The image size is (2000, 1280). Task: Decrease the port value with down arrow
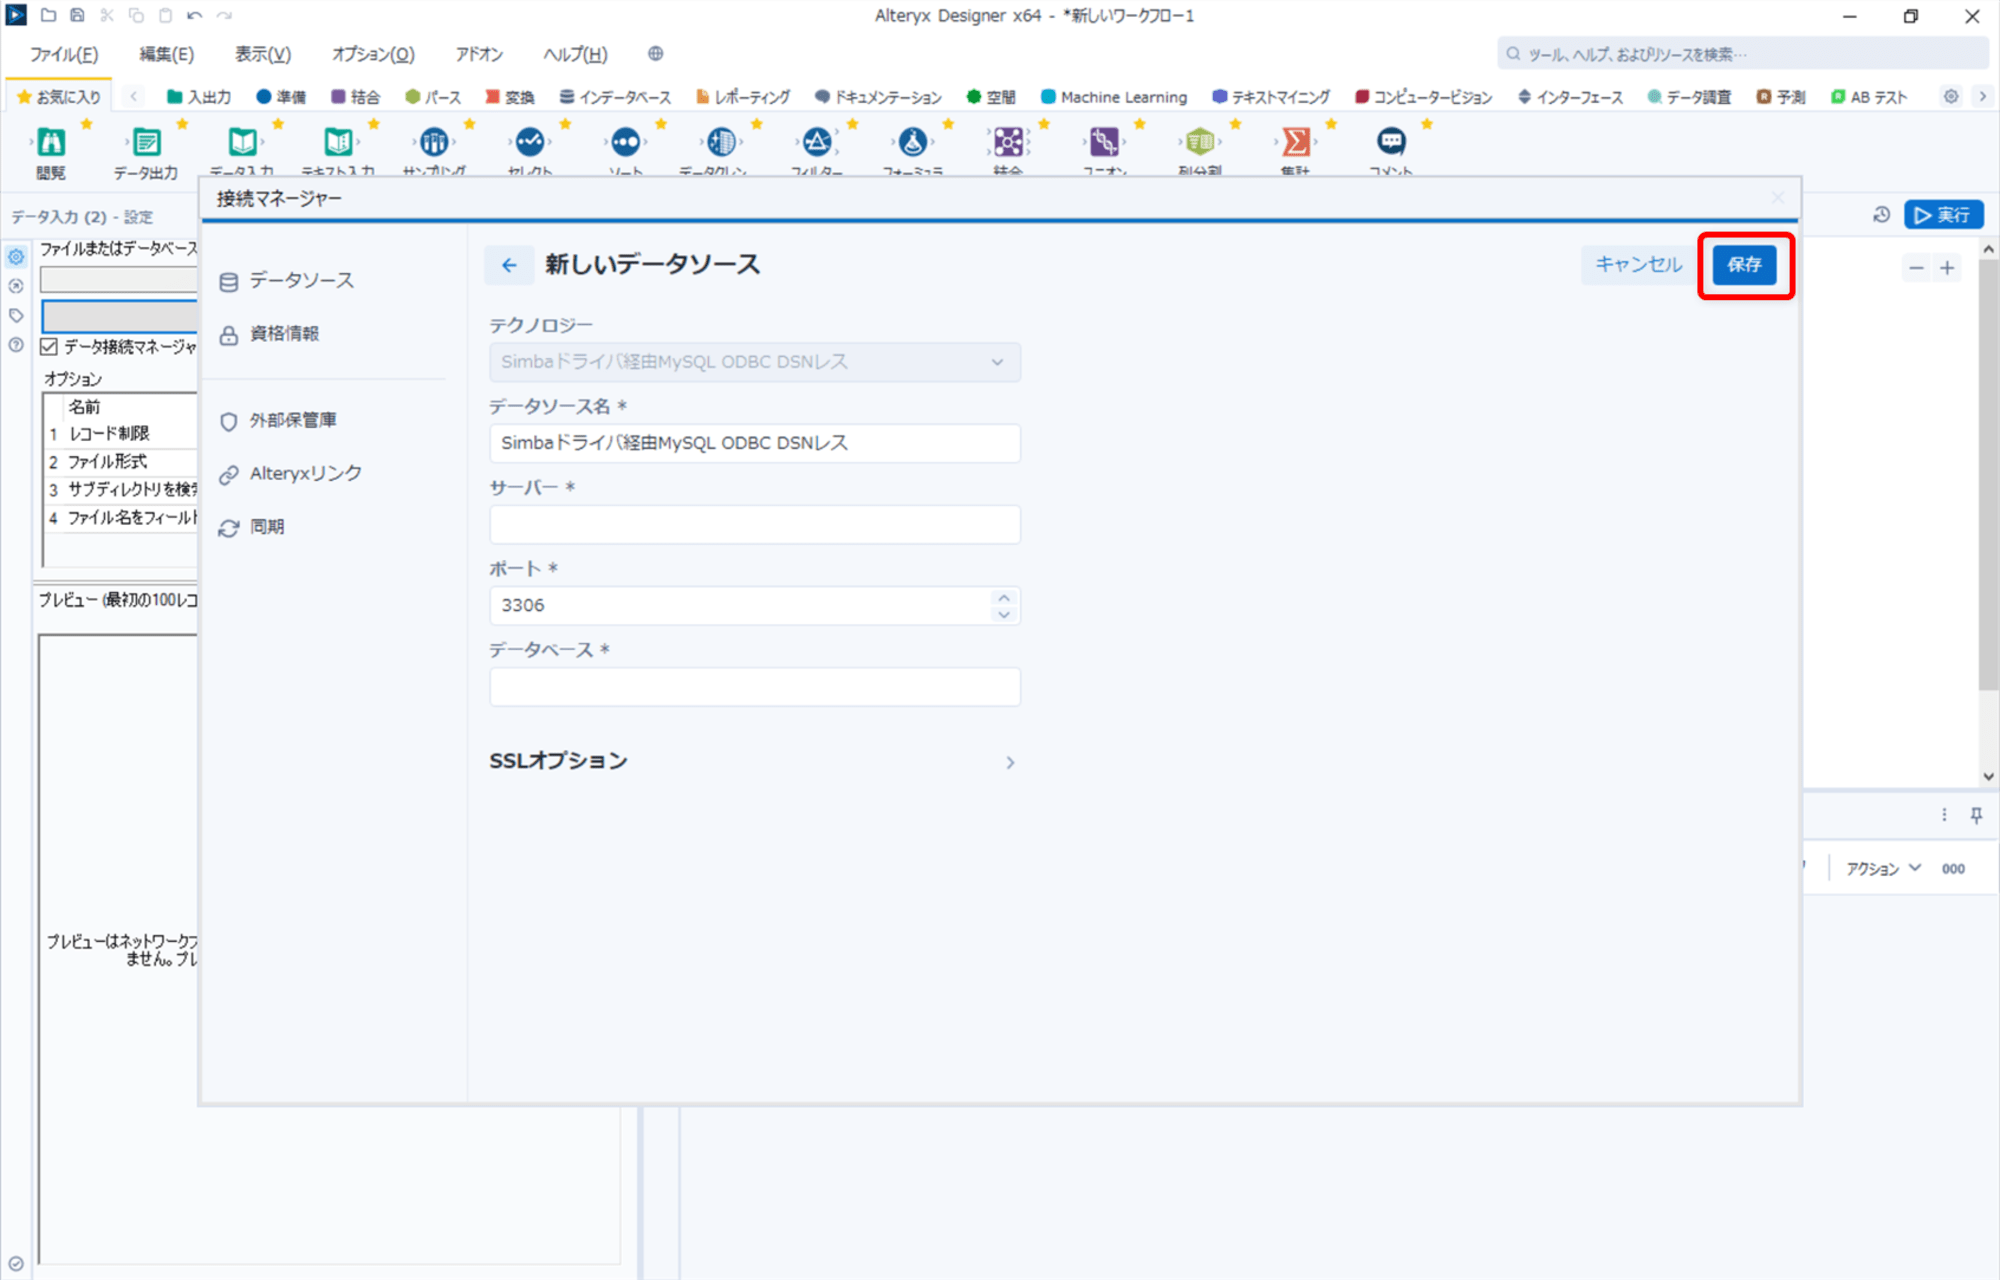(1004, 614)
